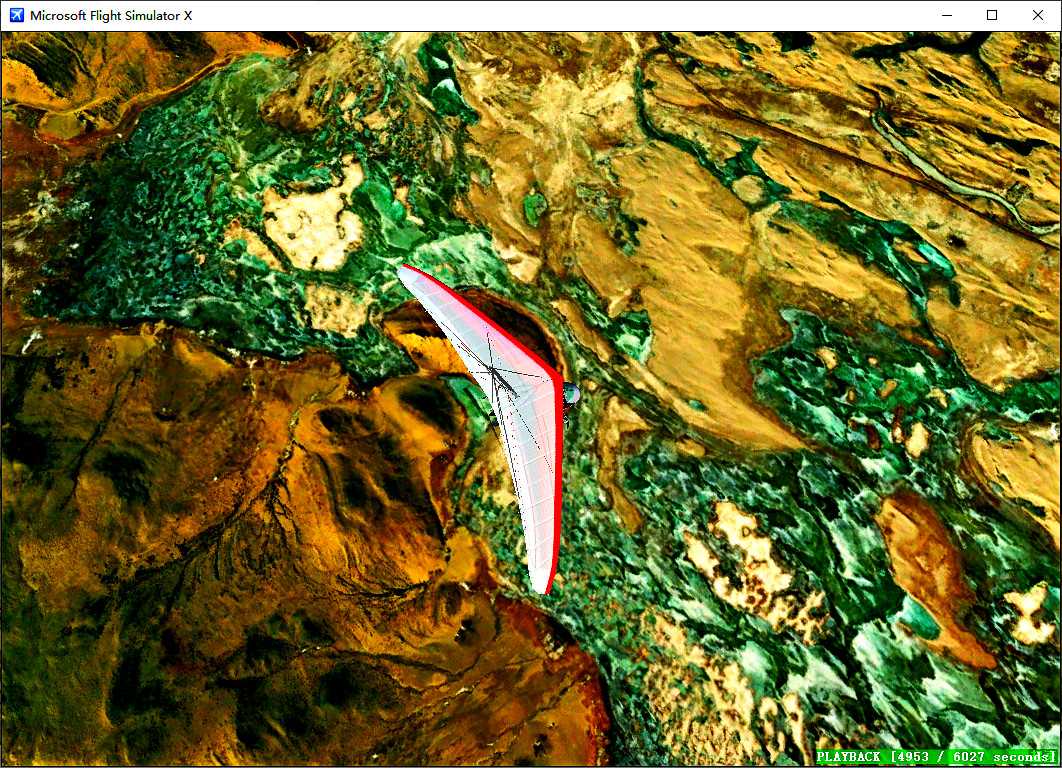Close the Flight Simulator X window
The image size is (1062, 768).
pos(1038,15)
